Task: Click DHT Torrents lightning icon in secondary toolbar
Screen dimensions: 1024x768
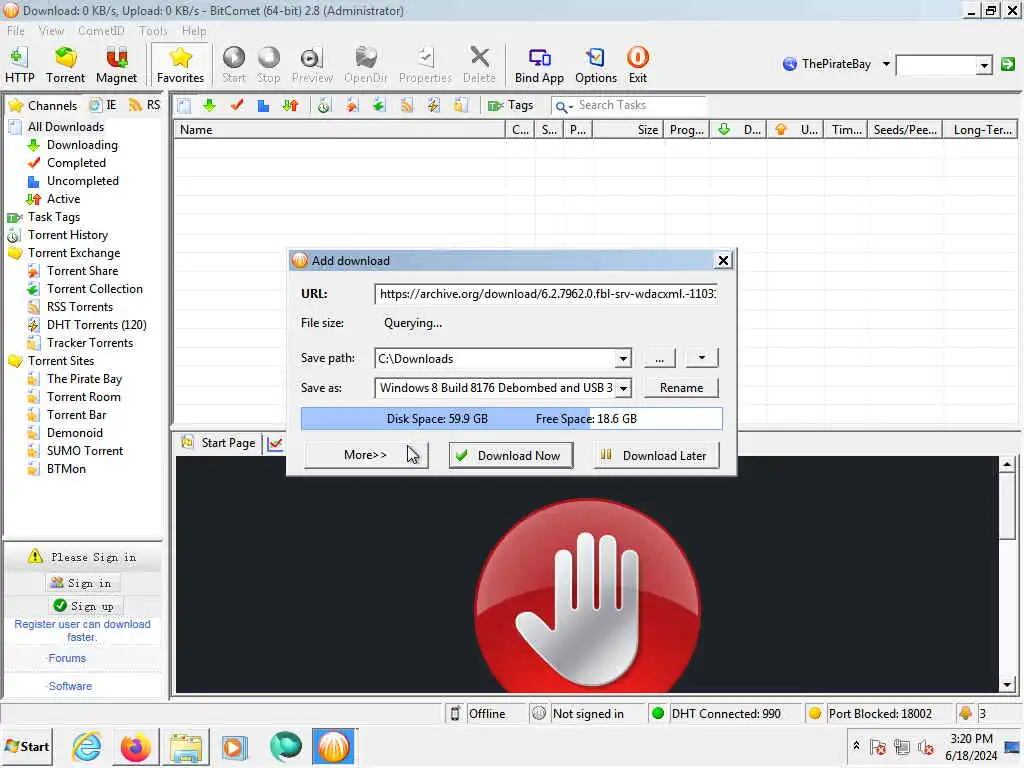Action: pyautogui.click(x=433, y=106)
